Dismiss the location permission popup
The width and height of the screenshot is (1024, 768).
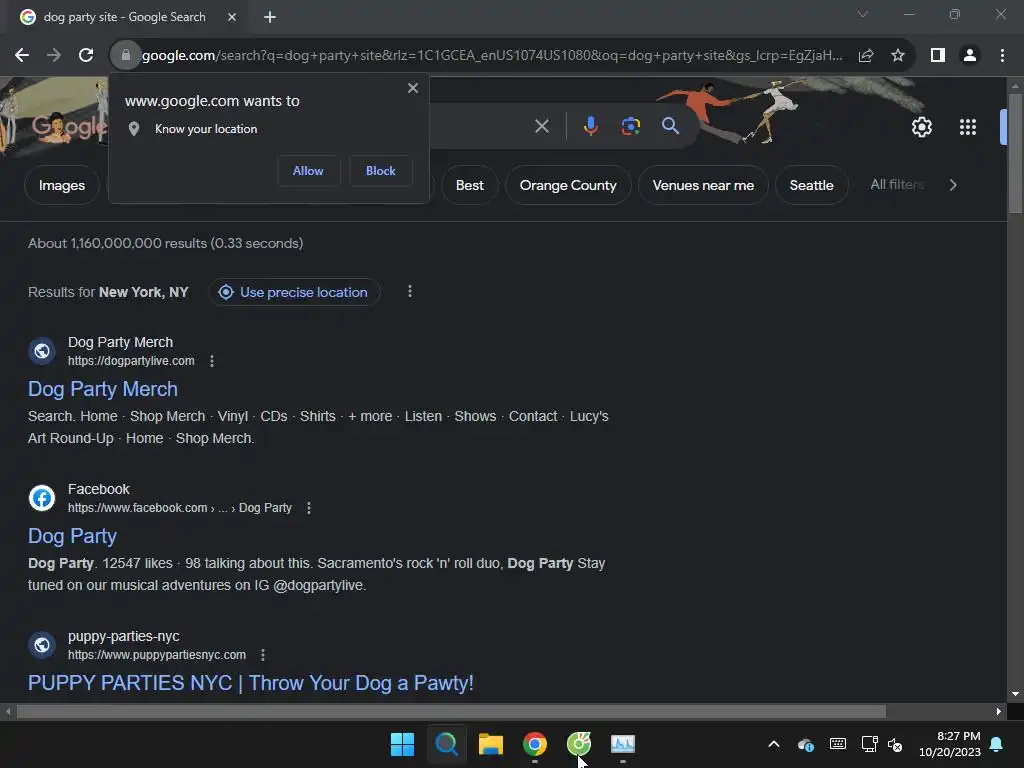pos(413,88)
